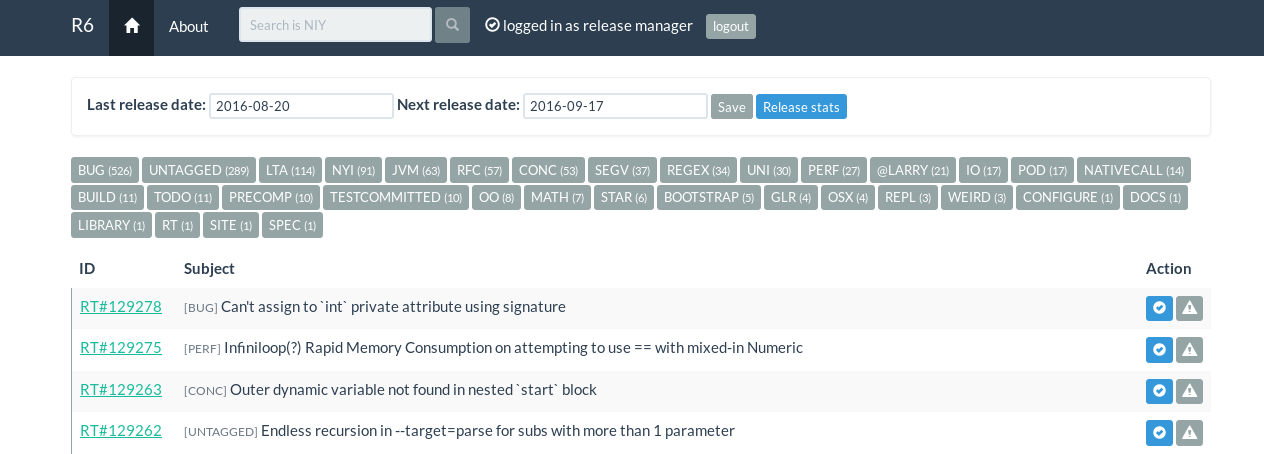Click warning triangle icon for RT#129262
This screenshot has height=454, width=1264.
click(1189, 432)
